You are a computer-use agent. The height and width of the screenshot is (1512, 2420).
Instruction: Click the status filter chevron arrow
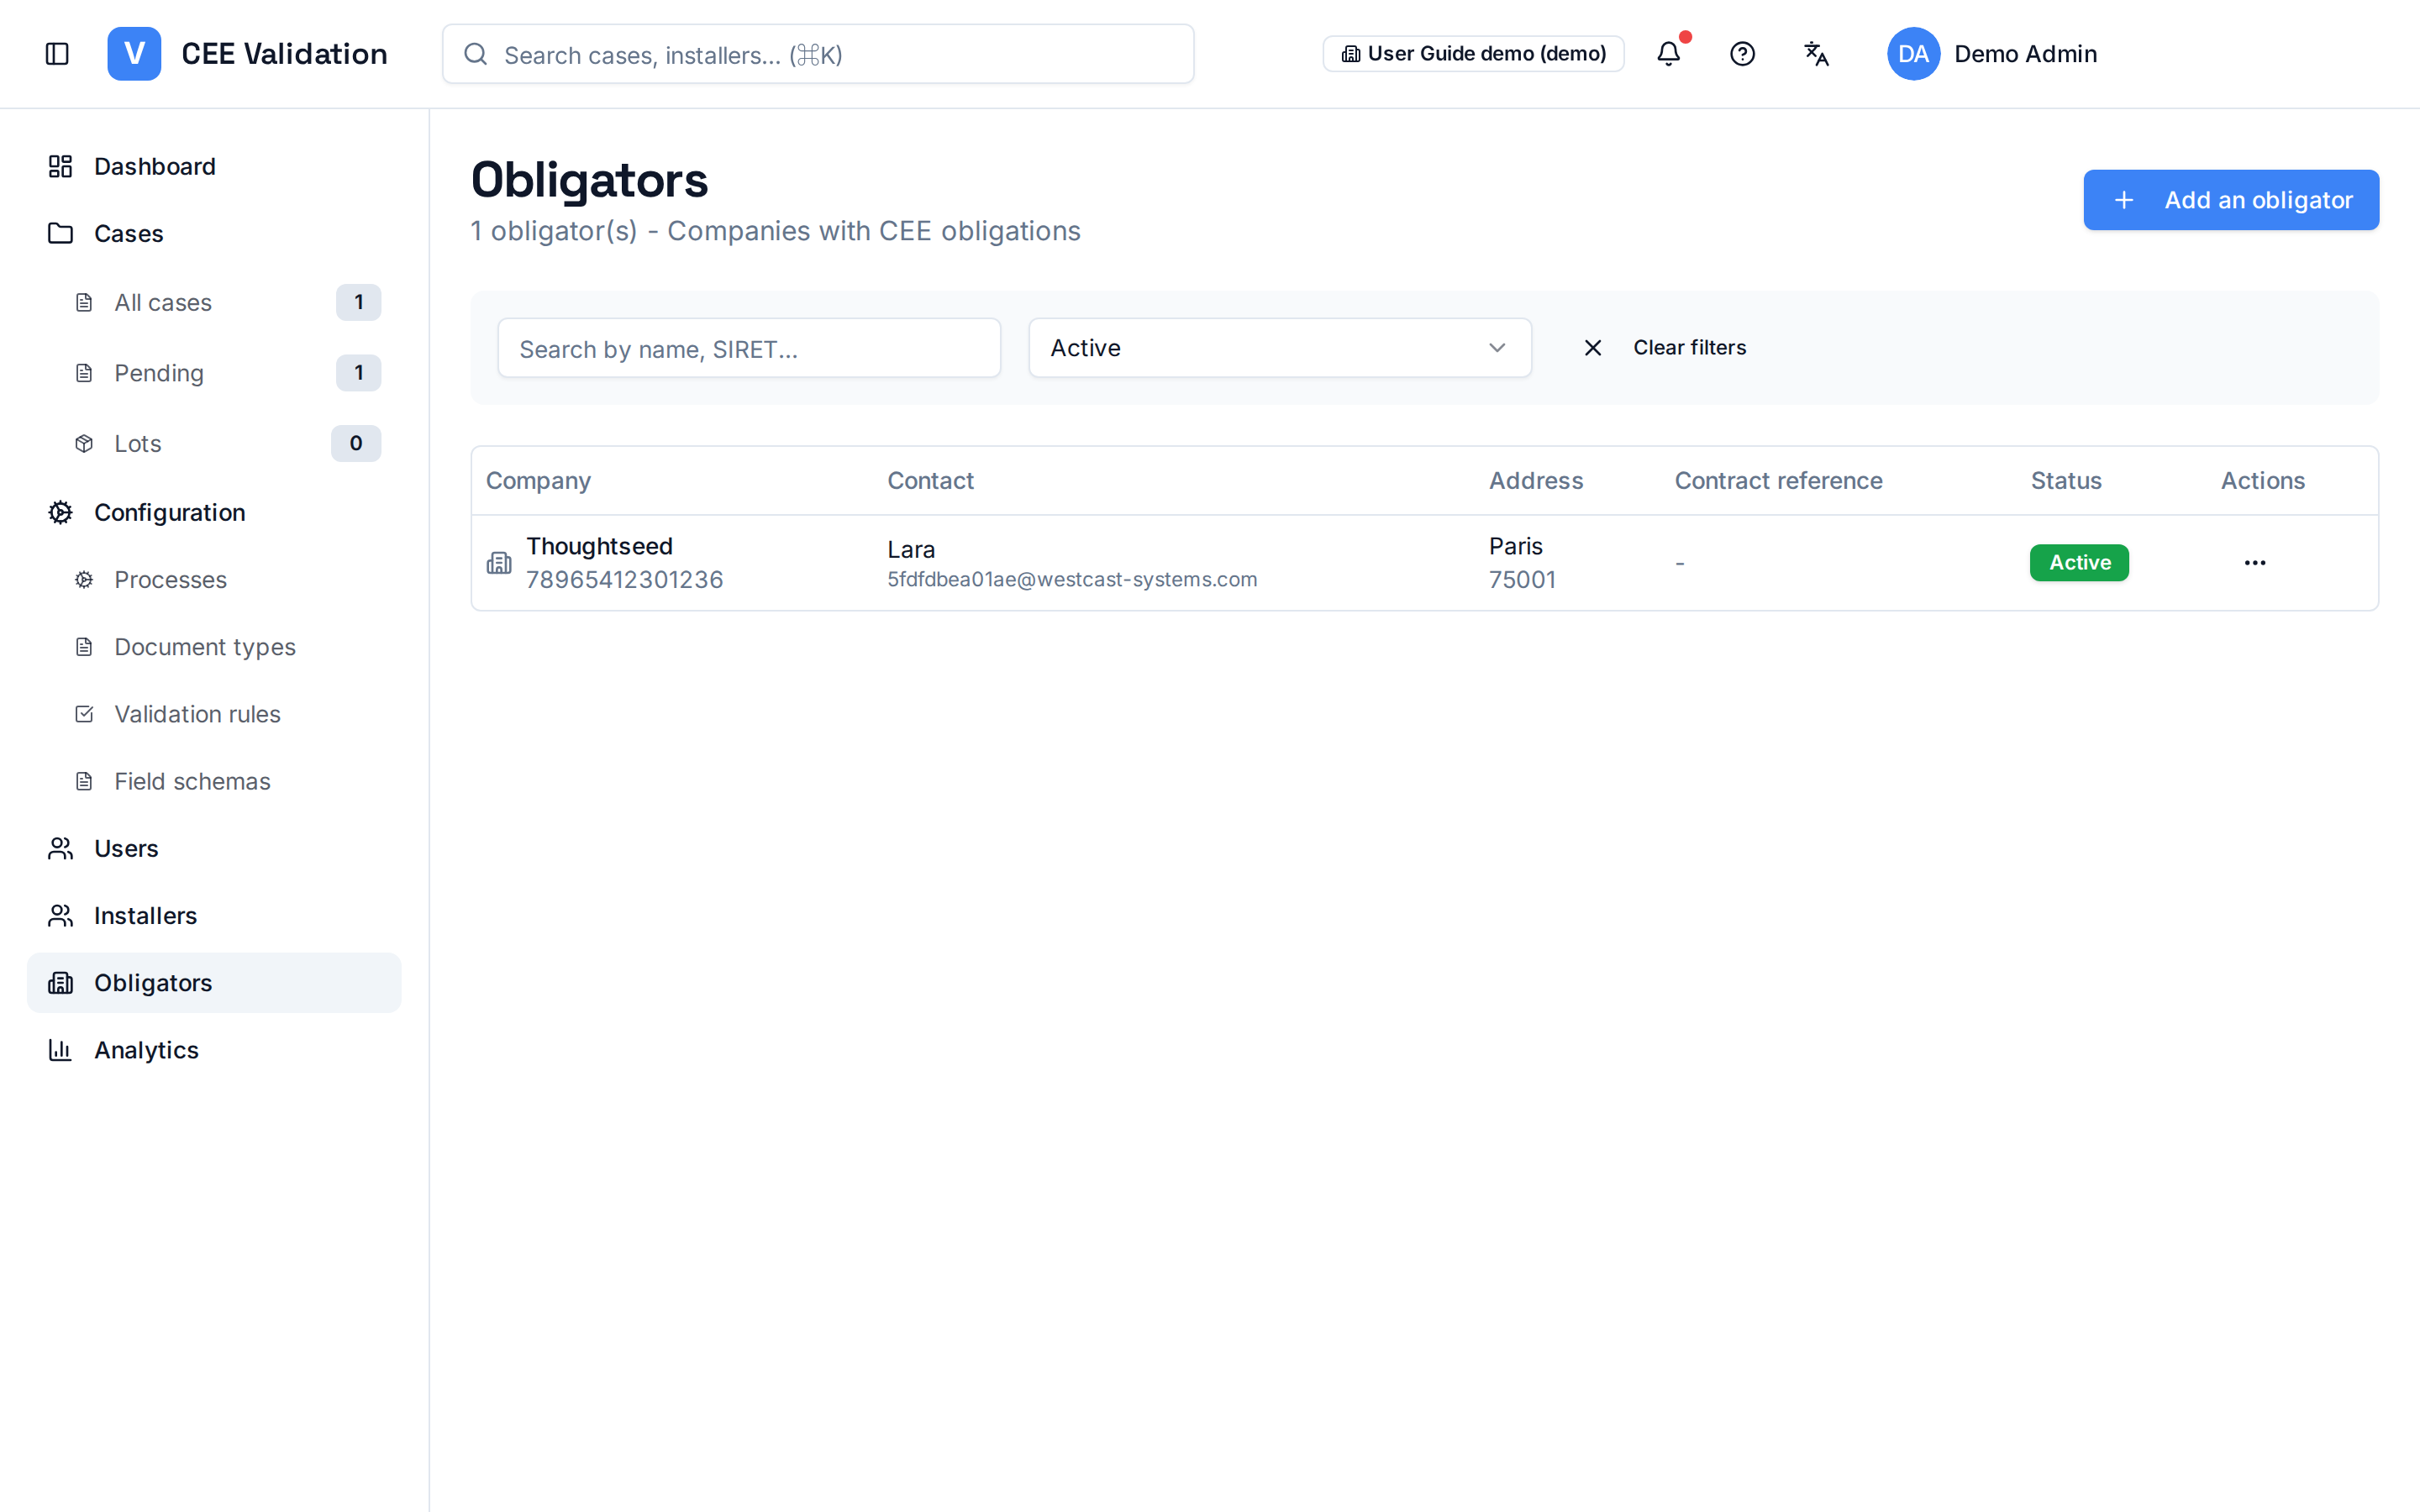[x=1497, y=348]
